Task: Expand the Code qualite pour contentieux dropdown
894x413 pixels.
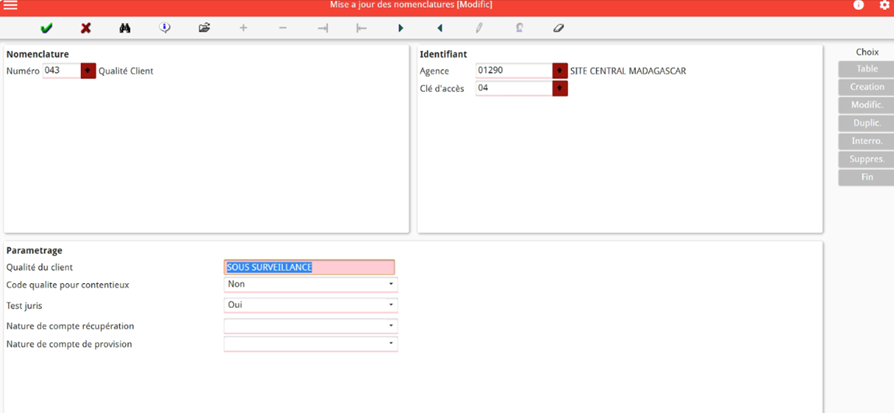Action: (x=391, y=285)
